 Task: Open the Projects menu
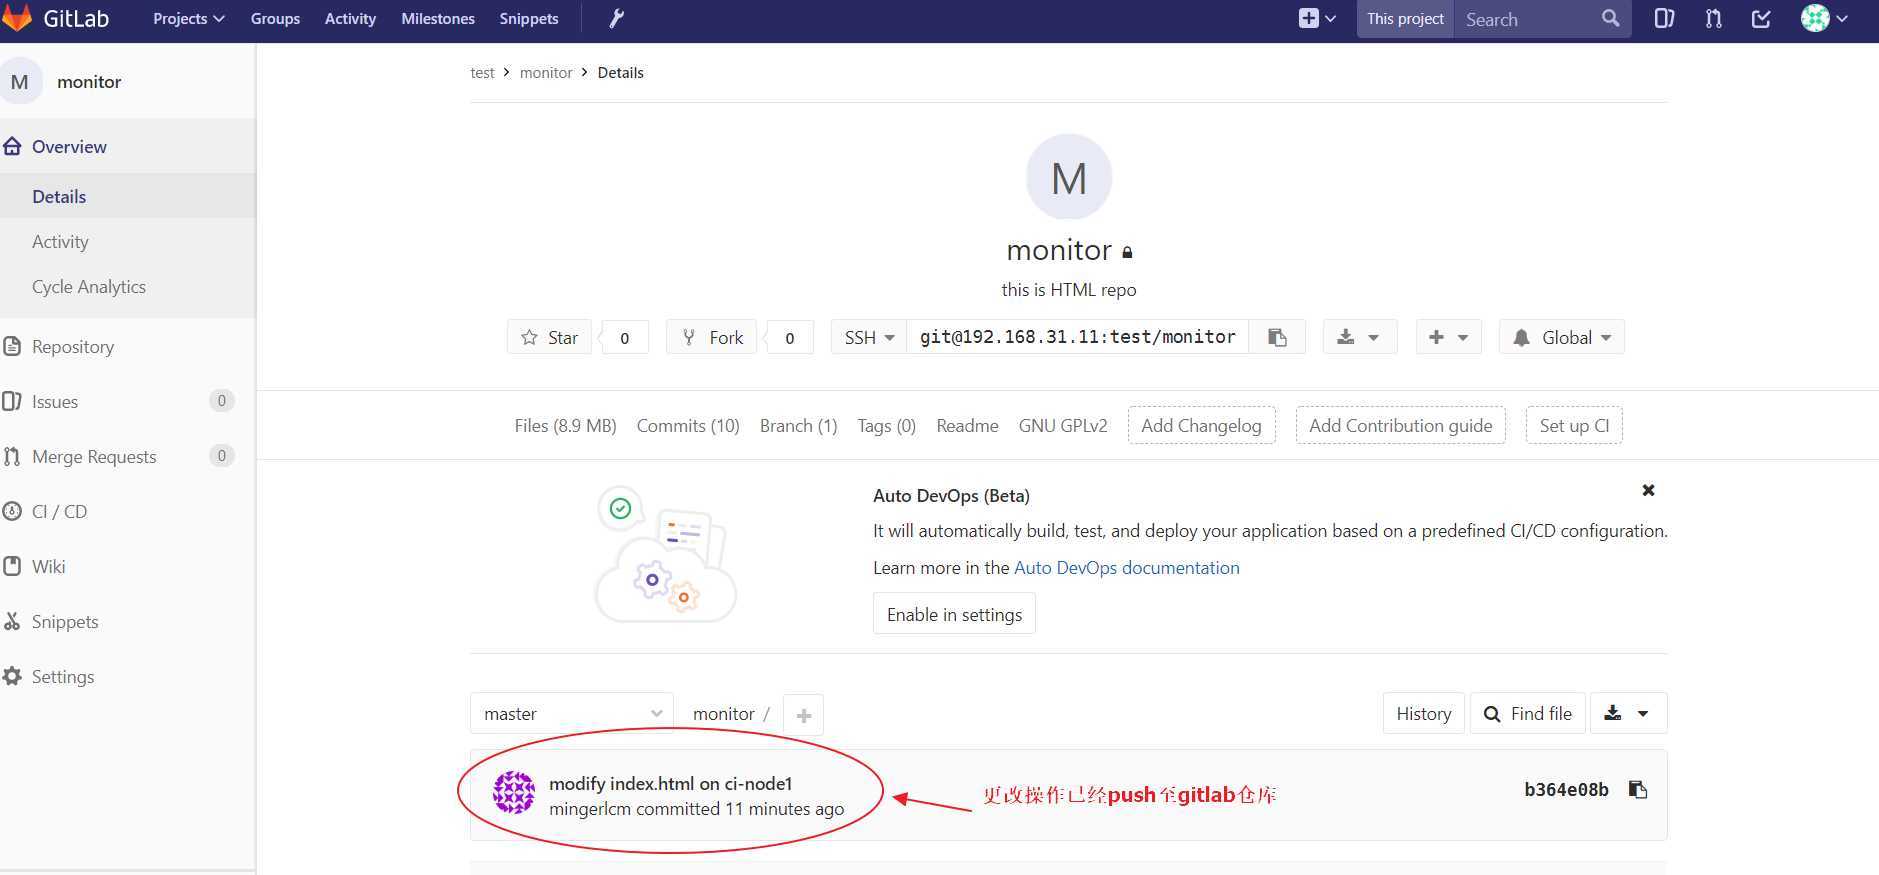[188, 18]
